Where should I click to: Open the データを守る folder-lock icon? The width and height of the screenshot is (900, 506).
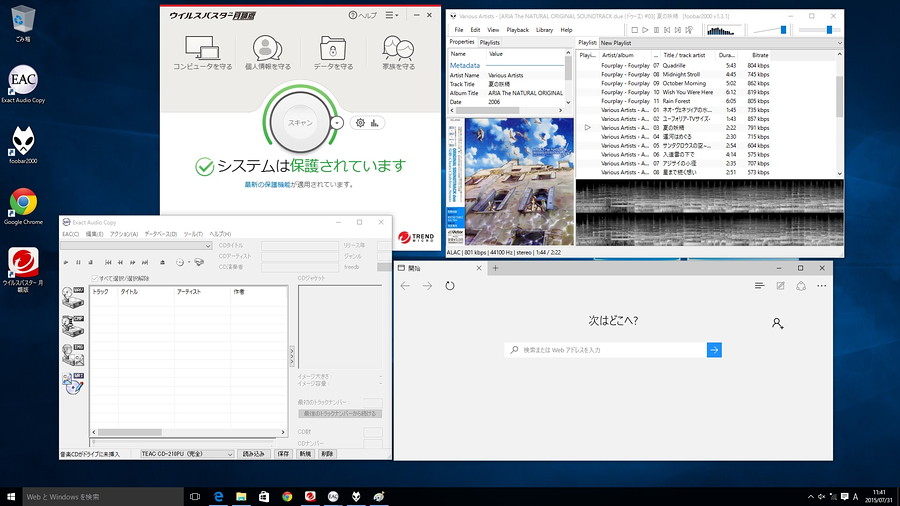point(333,48)
